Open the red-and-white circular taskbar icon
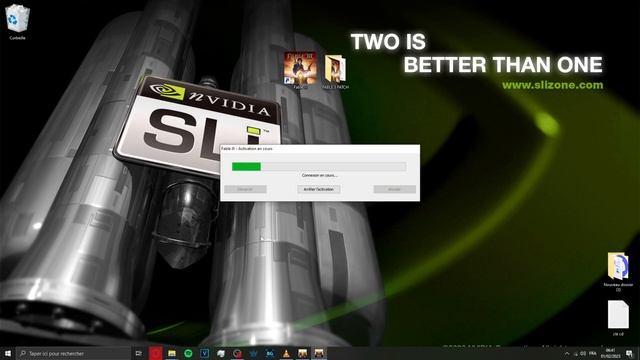640x360 pixels. point(237,353)
